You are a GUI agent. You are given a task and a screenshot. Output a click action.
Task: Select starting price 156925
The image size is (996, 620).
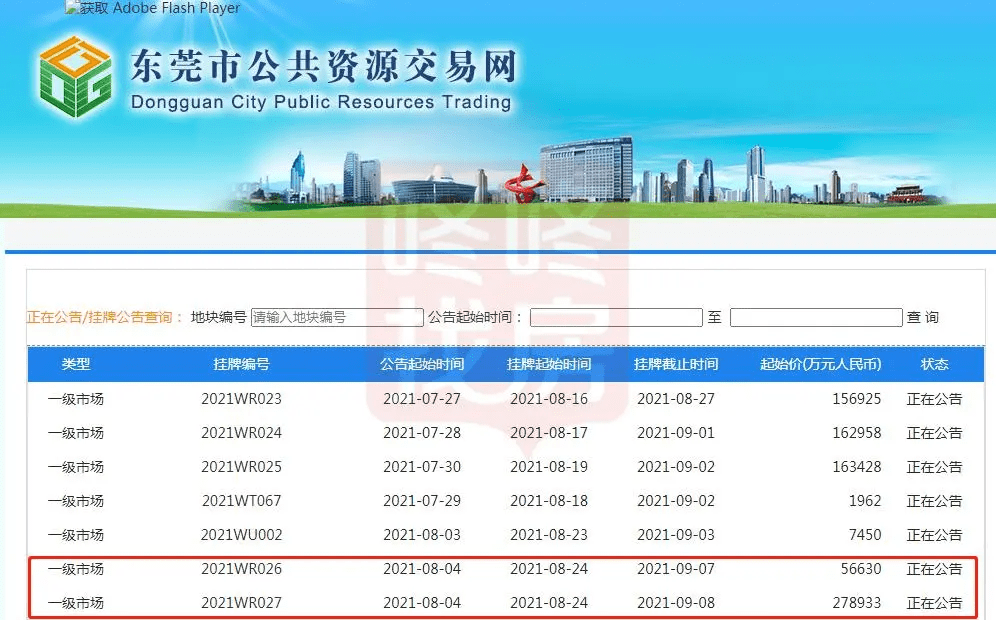857,399
